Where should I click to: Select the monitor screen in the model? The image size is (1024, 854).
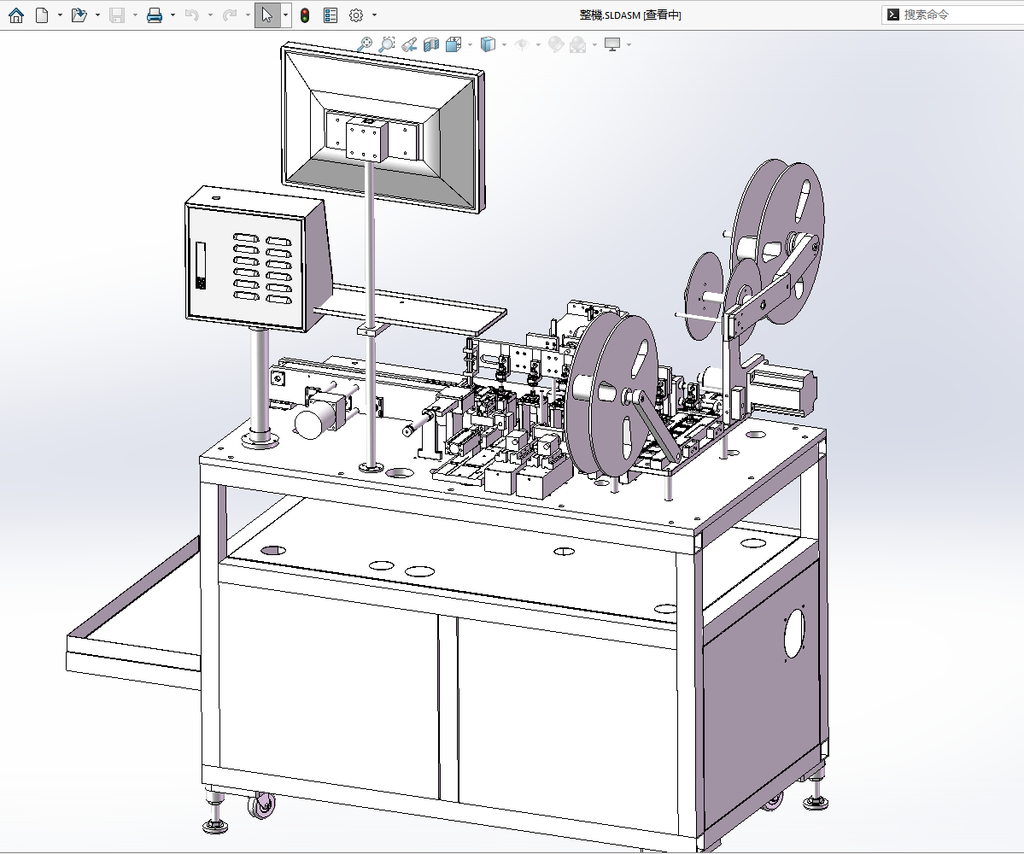coord(383,128)
